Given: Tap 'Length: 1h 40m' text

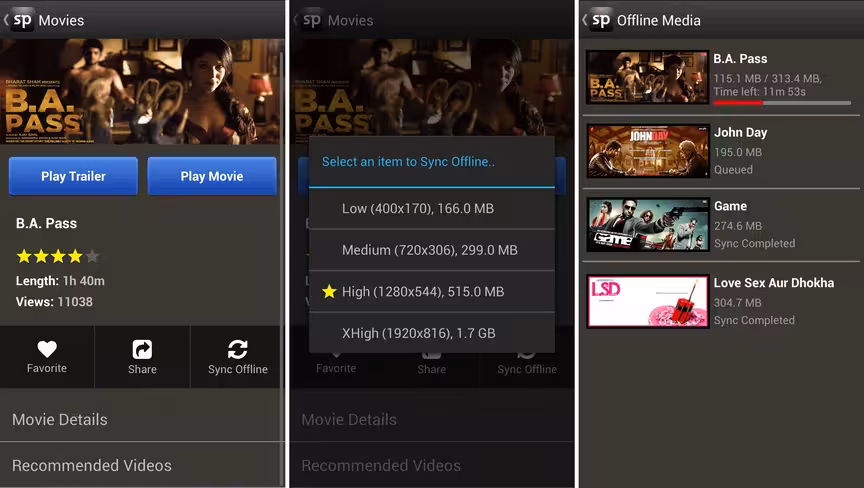Looking at the screenshot, I should [x=60, y=281].
